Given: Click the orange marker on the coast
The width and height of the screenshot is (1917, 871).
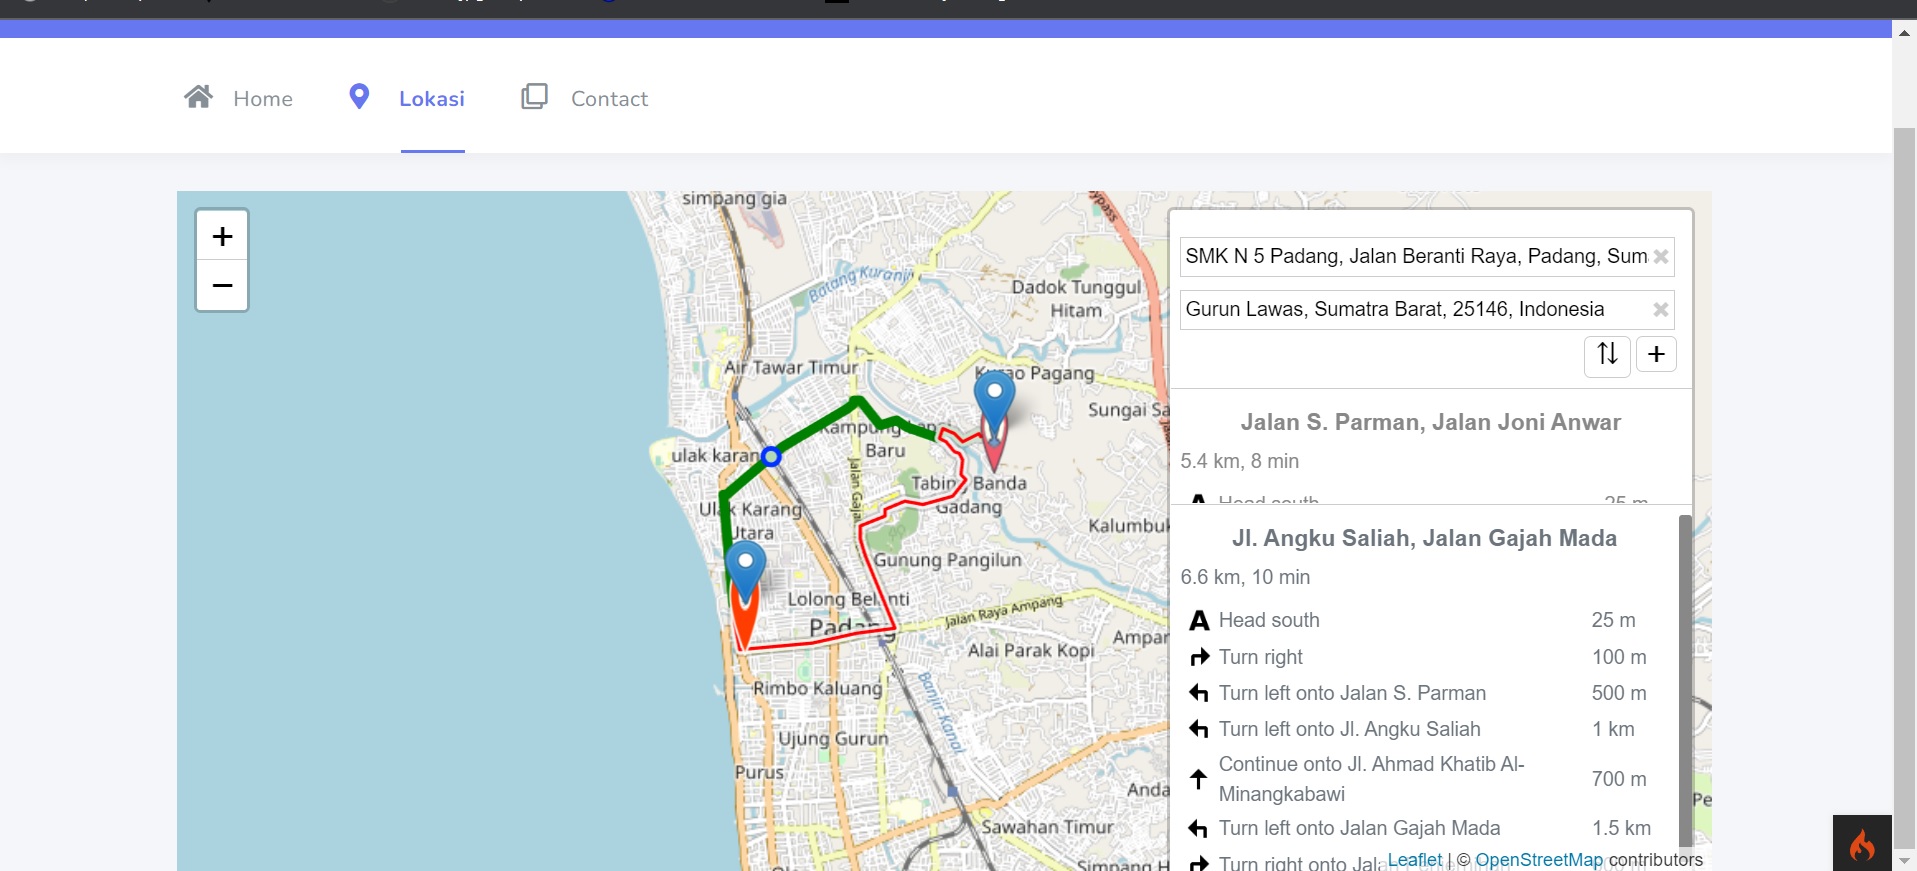Looking at the screenshot, I should 745,620.
